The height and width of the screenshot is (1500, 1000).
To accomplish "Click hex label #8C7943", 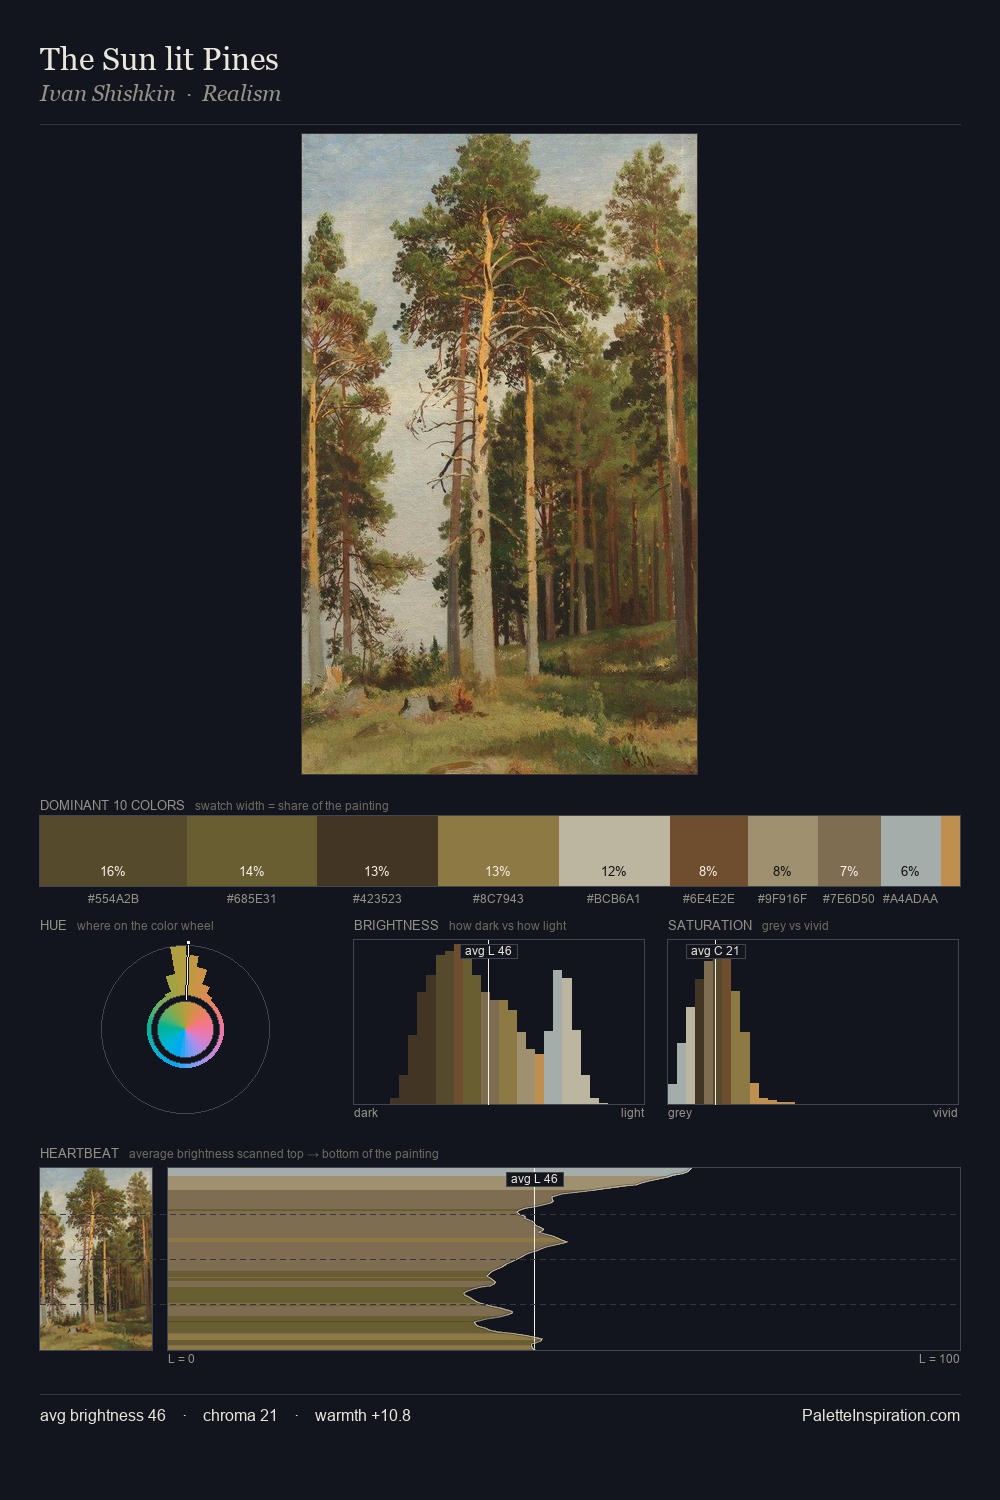I will point(498,899).
